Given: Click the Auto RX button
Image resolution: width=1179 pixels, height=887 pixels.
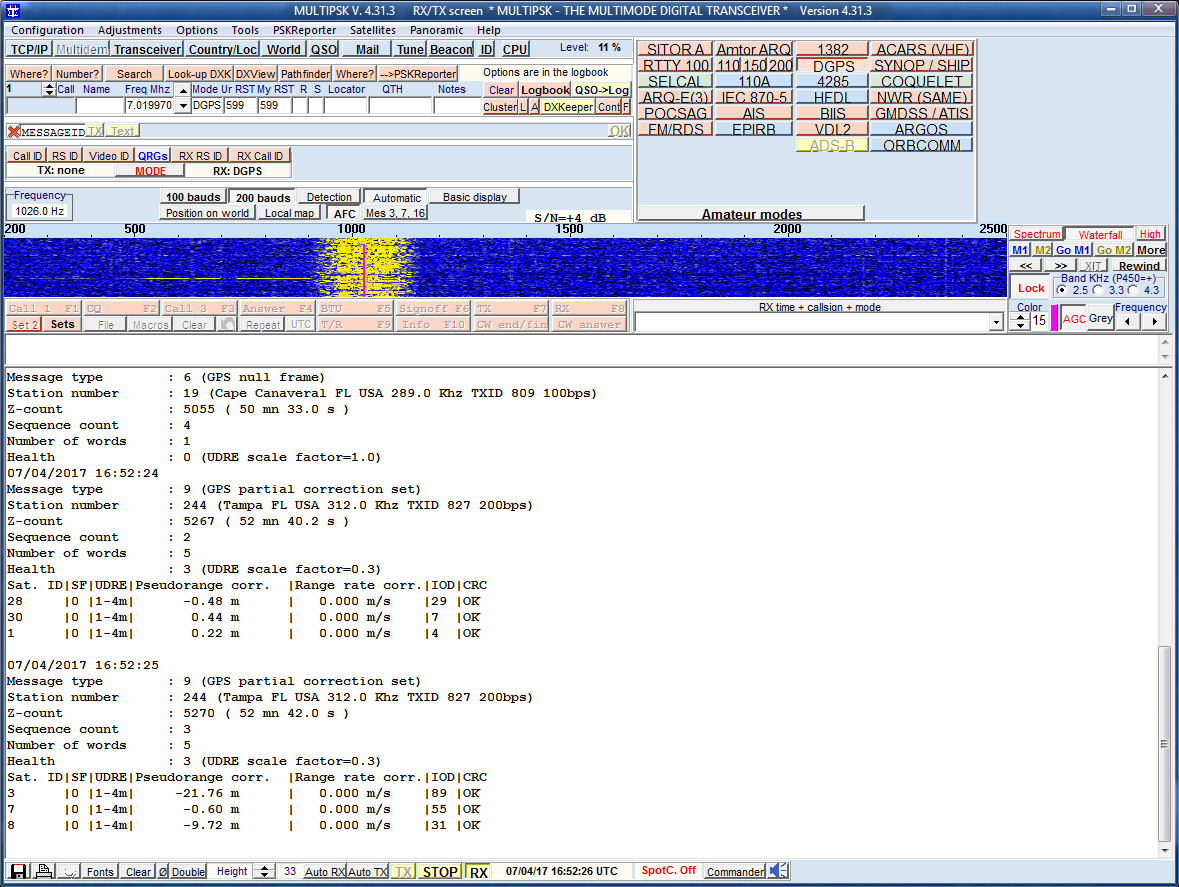Looking at the screenshot, I should pyautogui.click(x=325, y=871).
